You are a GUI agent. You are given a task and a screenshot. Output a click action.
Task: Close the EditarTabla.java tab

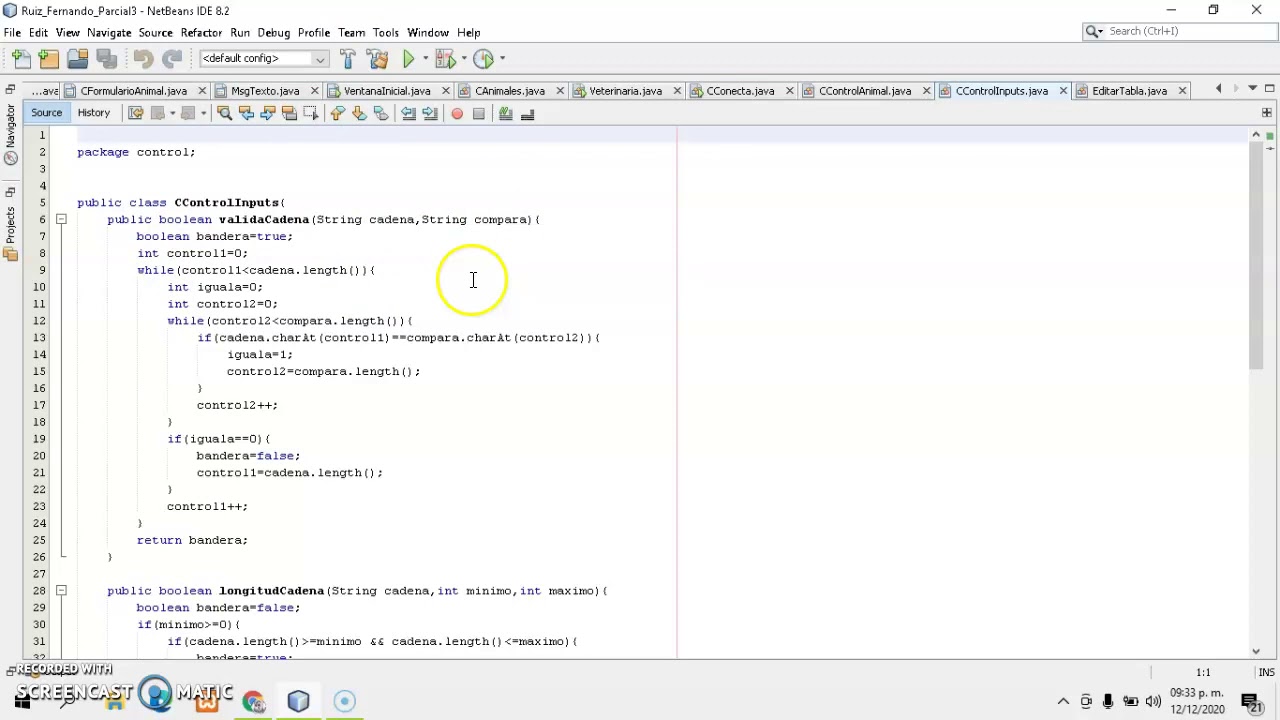pyautogui.click(x=1182, y=91)
